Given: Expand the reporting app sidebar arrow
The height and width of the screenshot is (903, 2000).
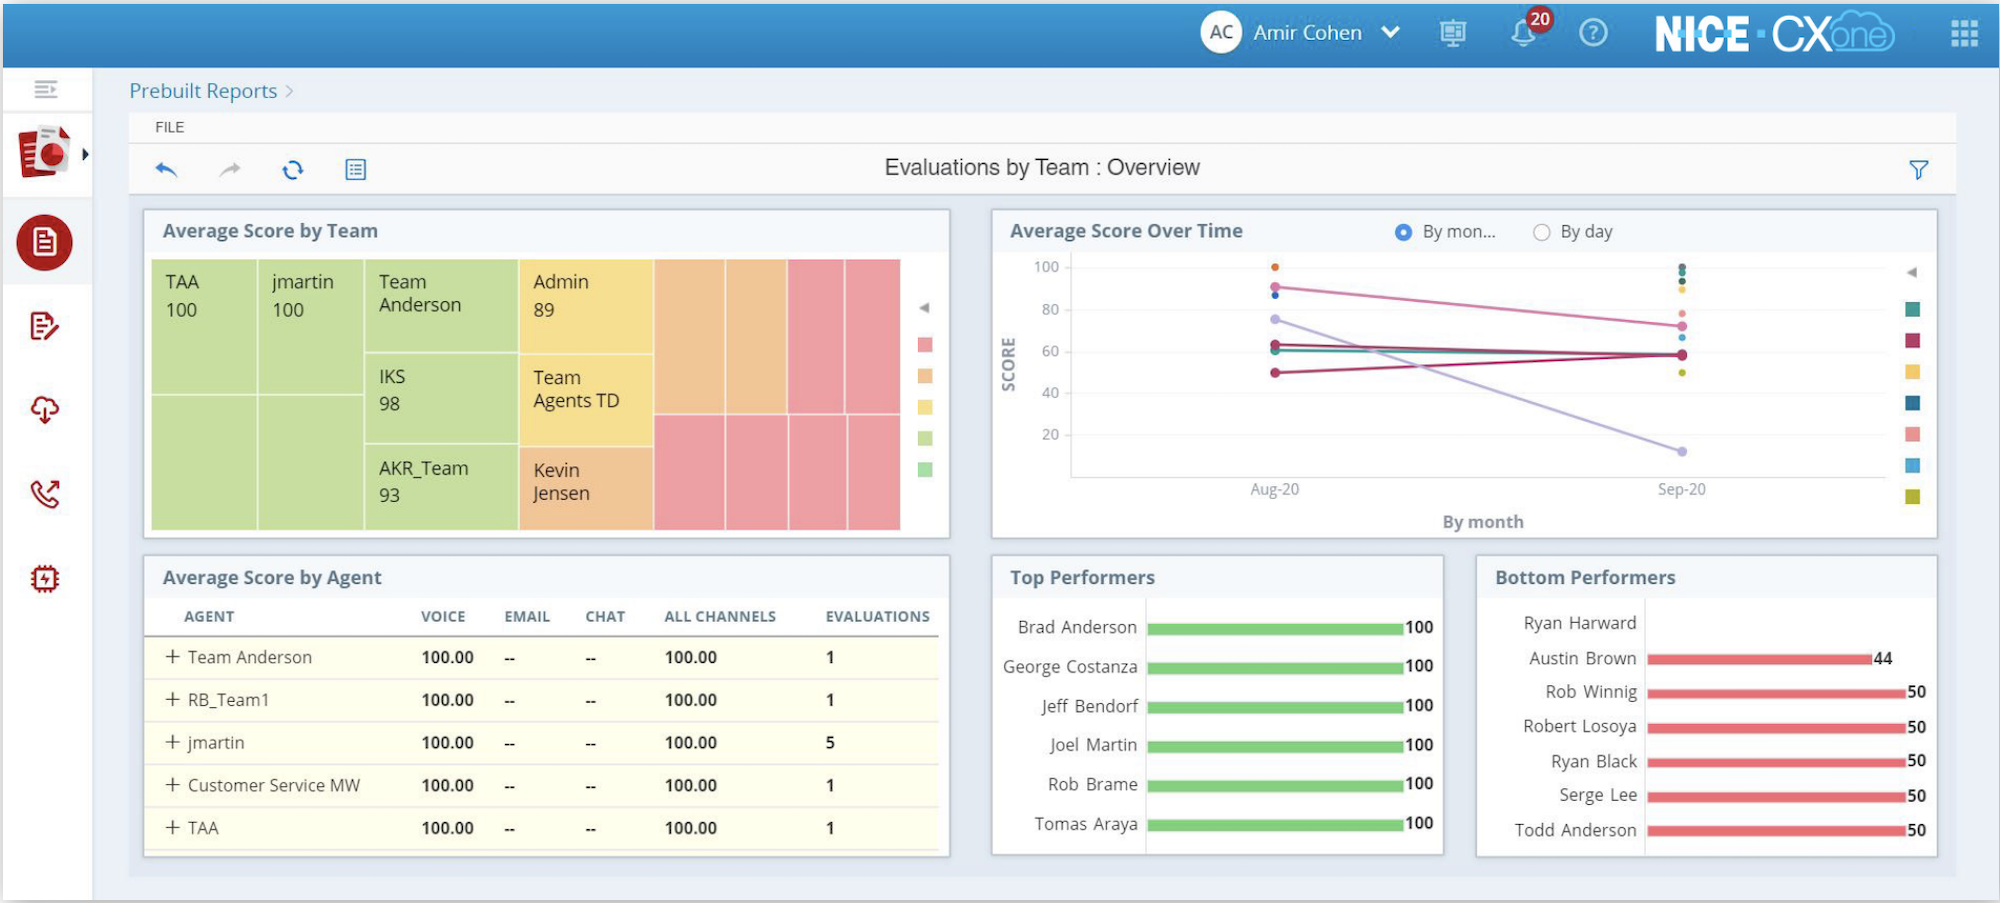Looking at the screenshot, I should pyautogui.click(x=85, y=154).
